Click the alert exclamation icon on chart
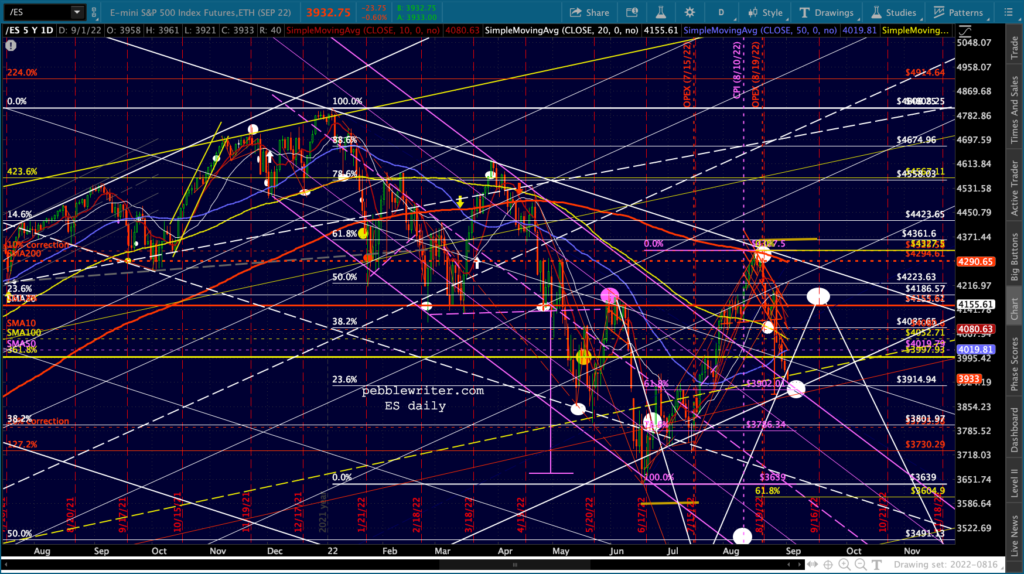The width and height of the screenshot is (1024, 574). [x=10, y=46]
